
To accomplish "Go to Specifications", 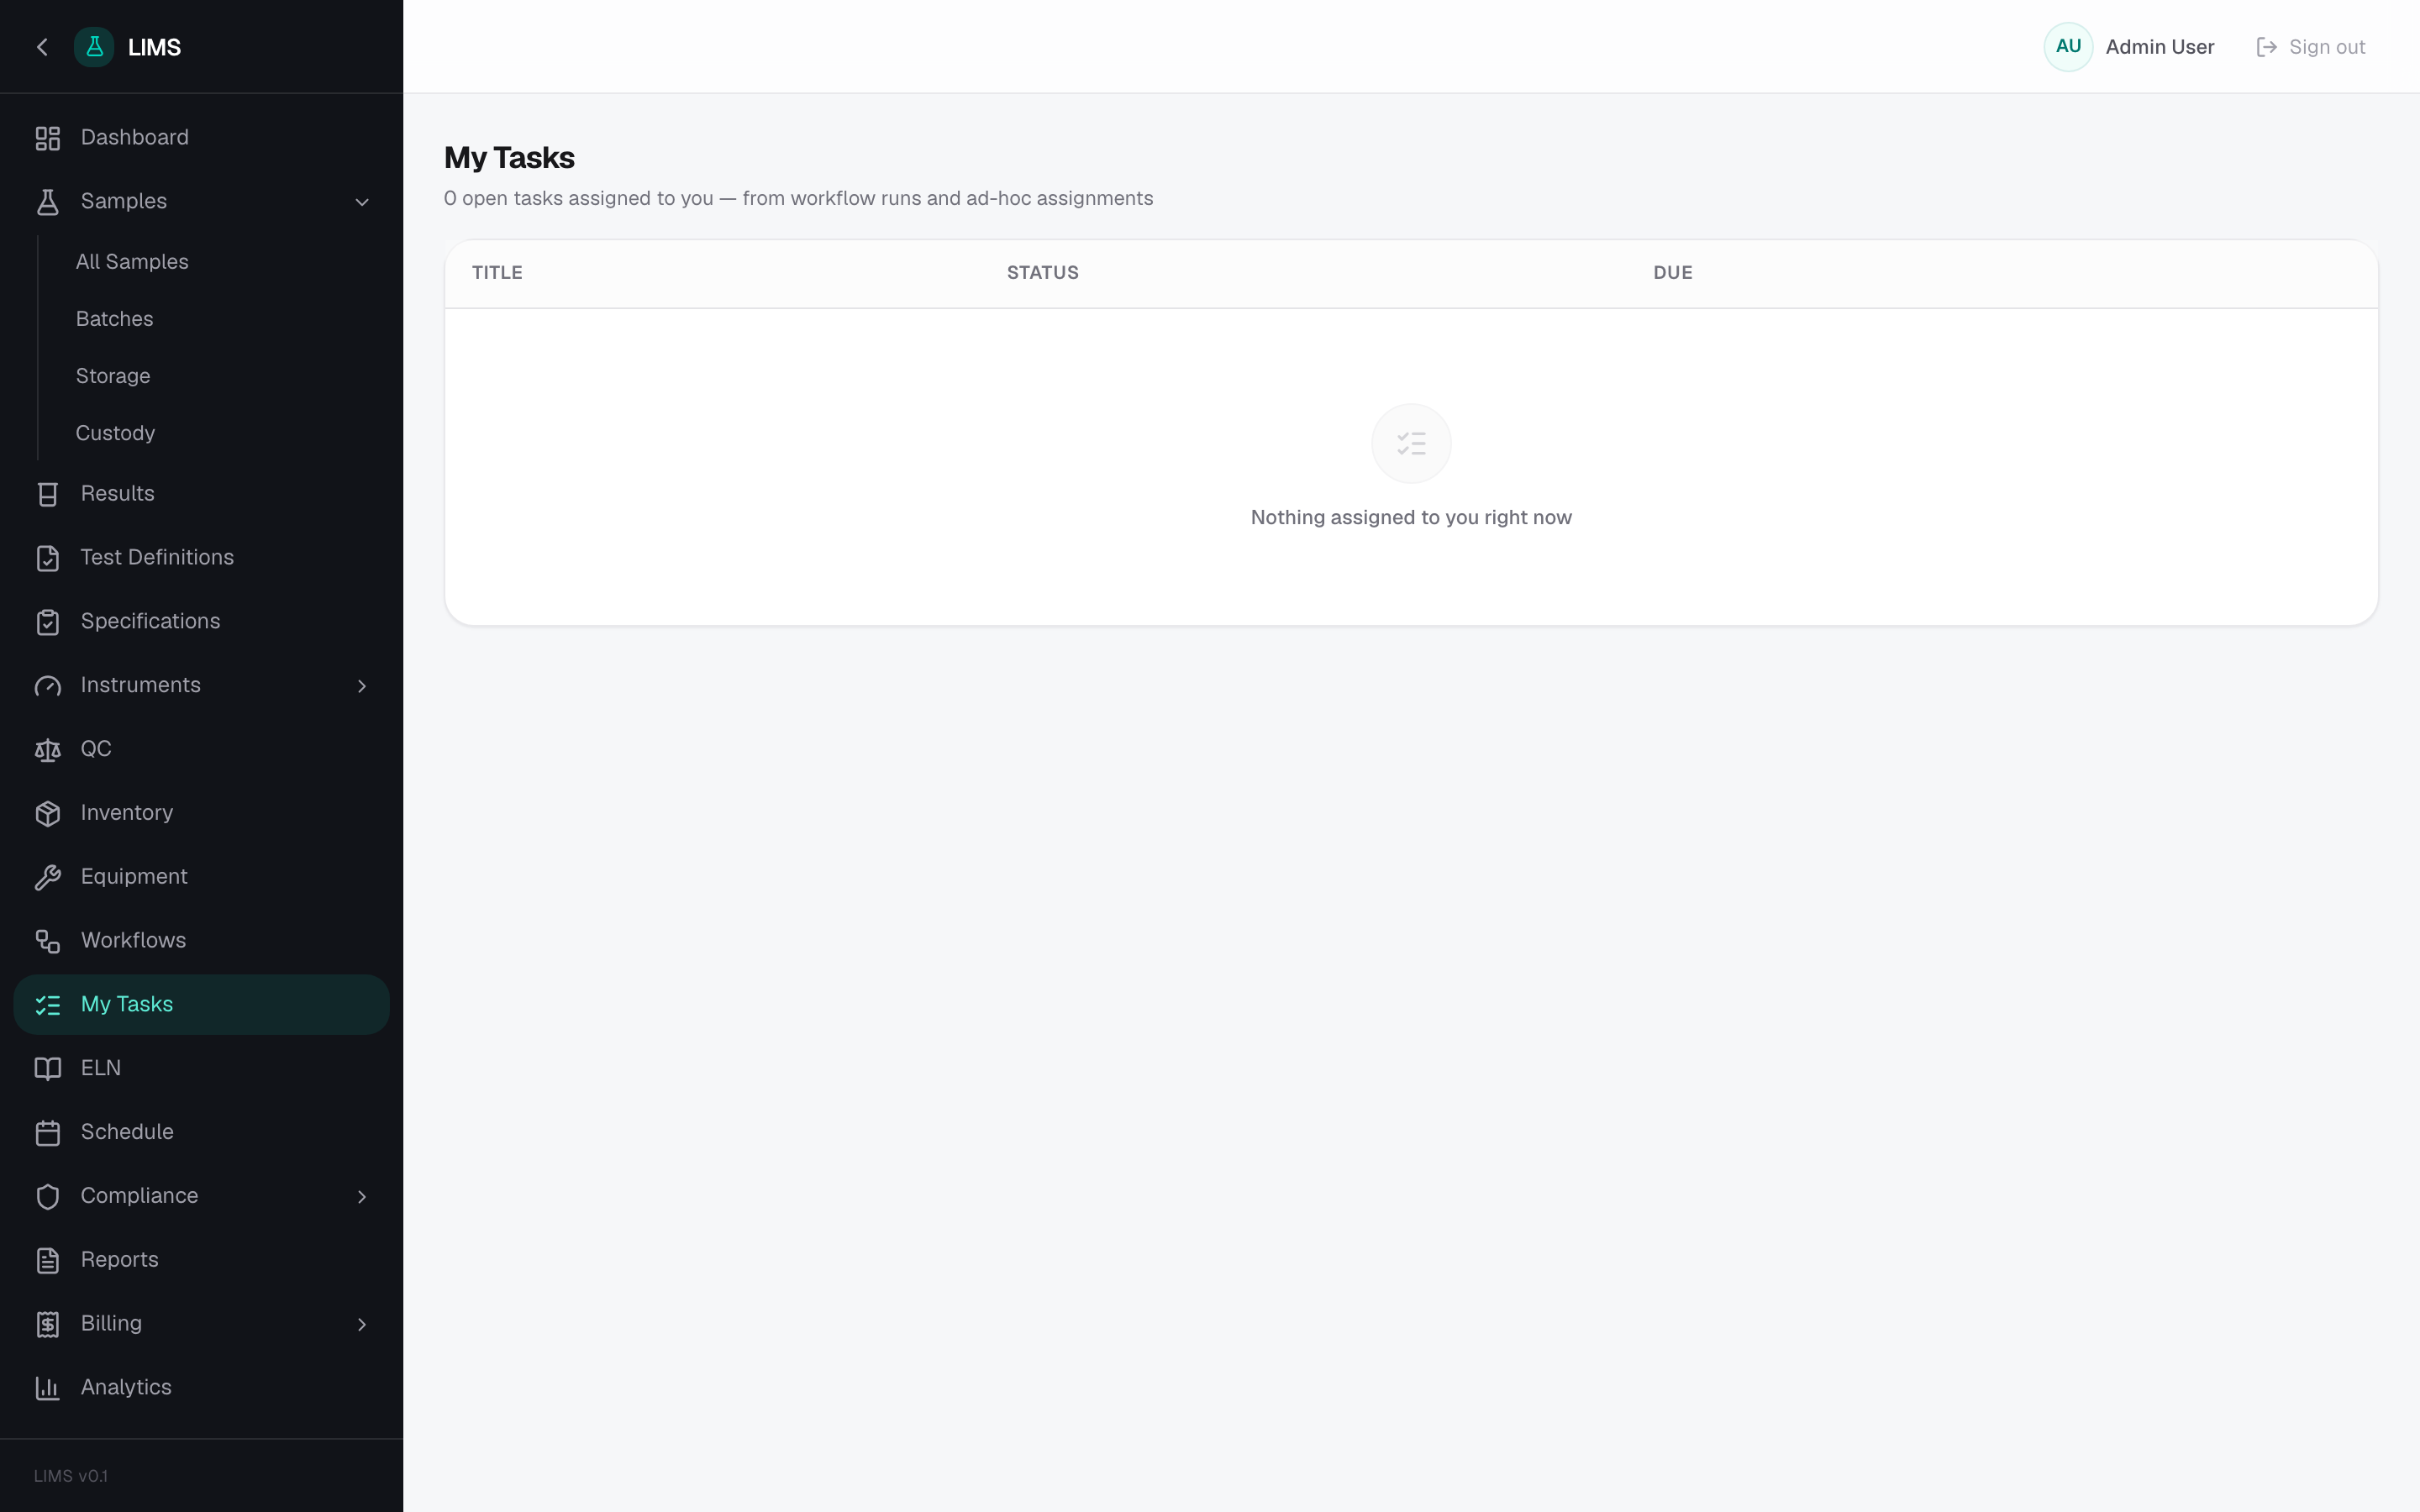I will tap(201, 622).
